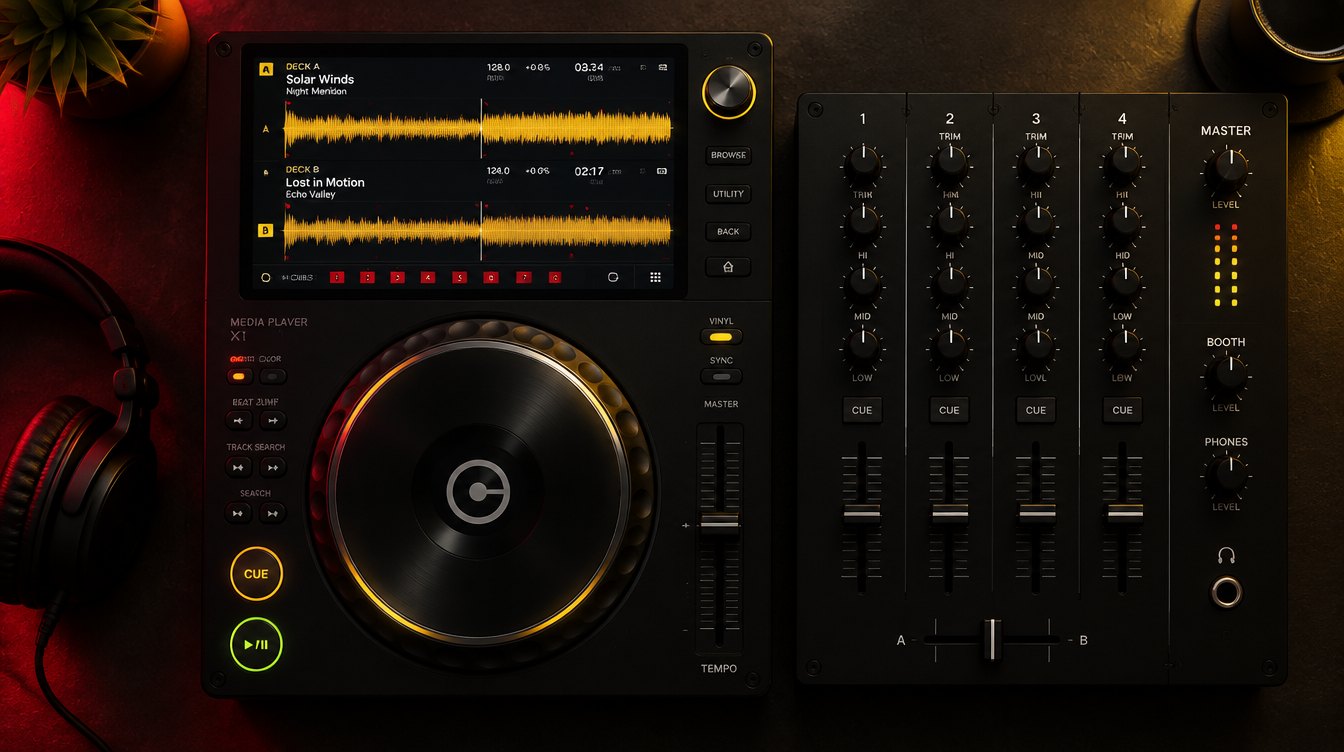Viewport: 1344px width, 752px height.
Task: Tap the rightmost small icon on Deck A header
Action: 662,68
